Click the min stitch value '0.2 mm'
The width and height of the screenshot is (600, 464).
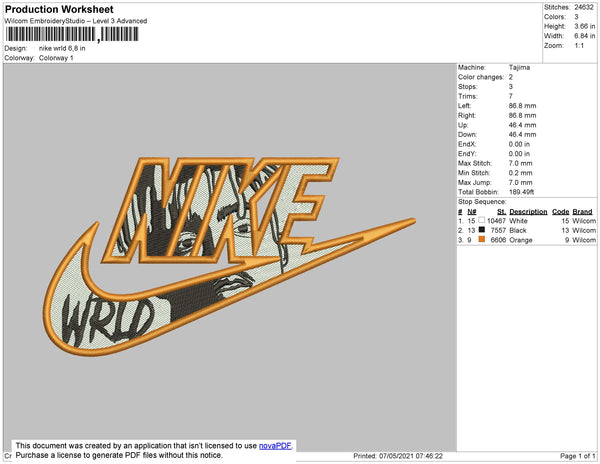pos(520,173)
